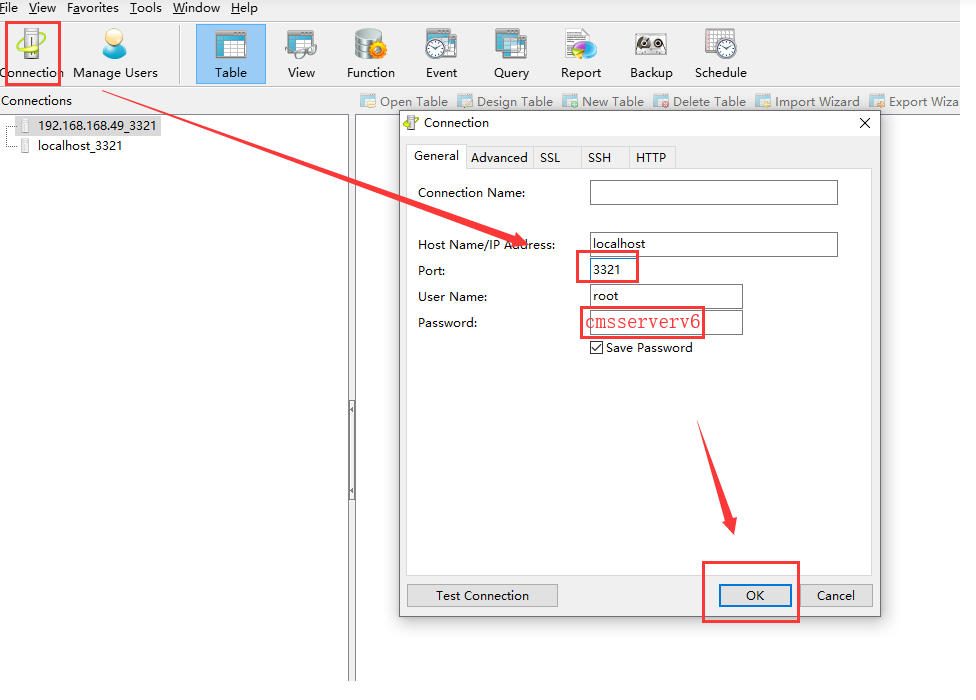This screenshot has height=700, width=976.
Task: Open the Favorites menu
Action: (93, 8)
